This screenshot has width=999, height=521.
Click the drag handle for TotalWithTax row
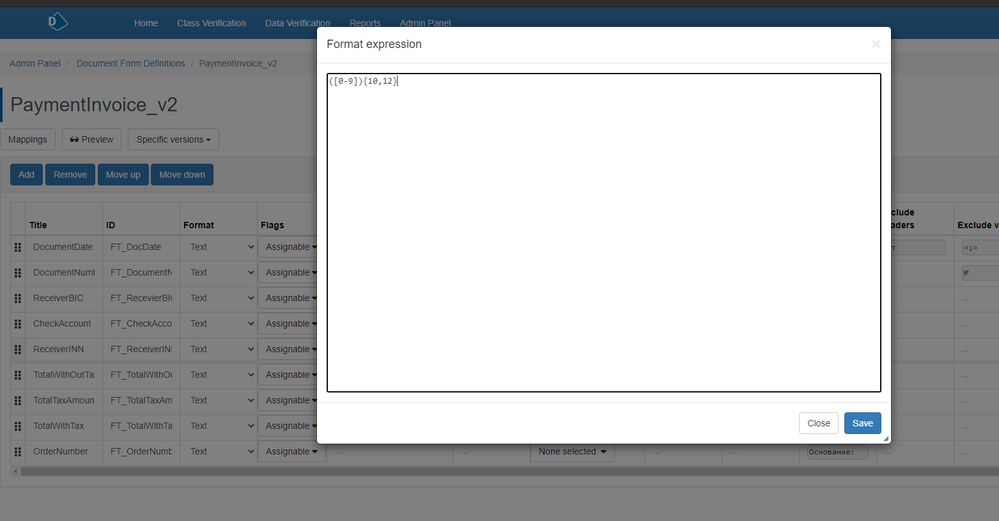pyautogui.click(x=18, y=426)
